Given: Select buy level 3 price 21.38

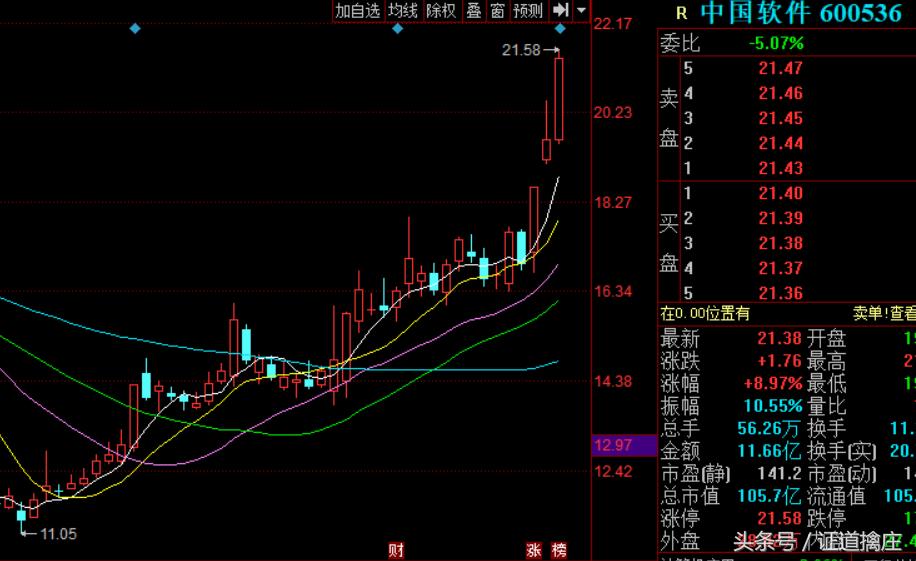Looking at the screenshot, I should pos(781,244).
